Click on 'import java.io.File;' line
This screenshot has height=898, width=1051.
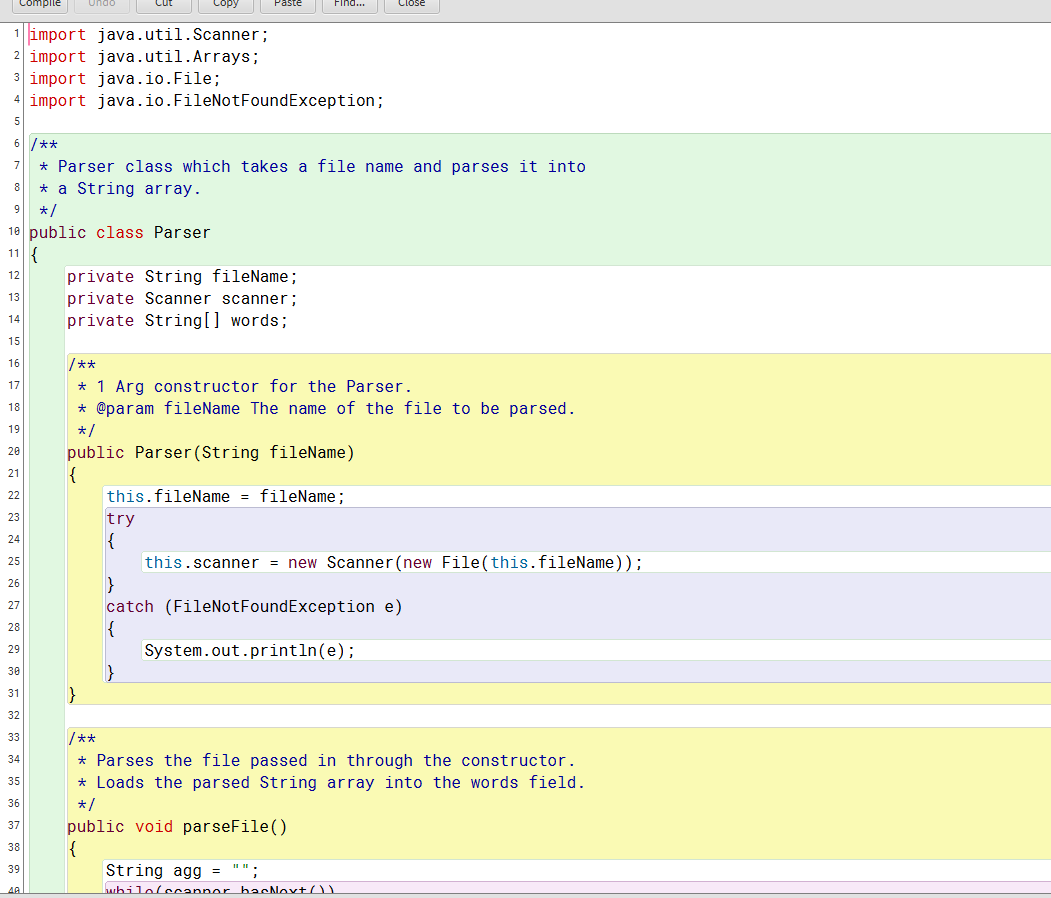click(x=125, y=79)
